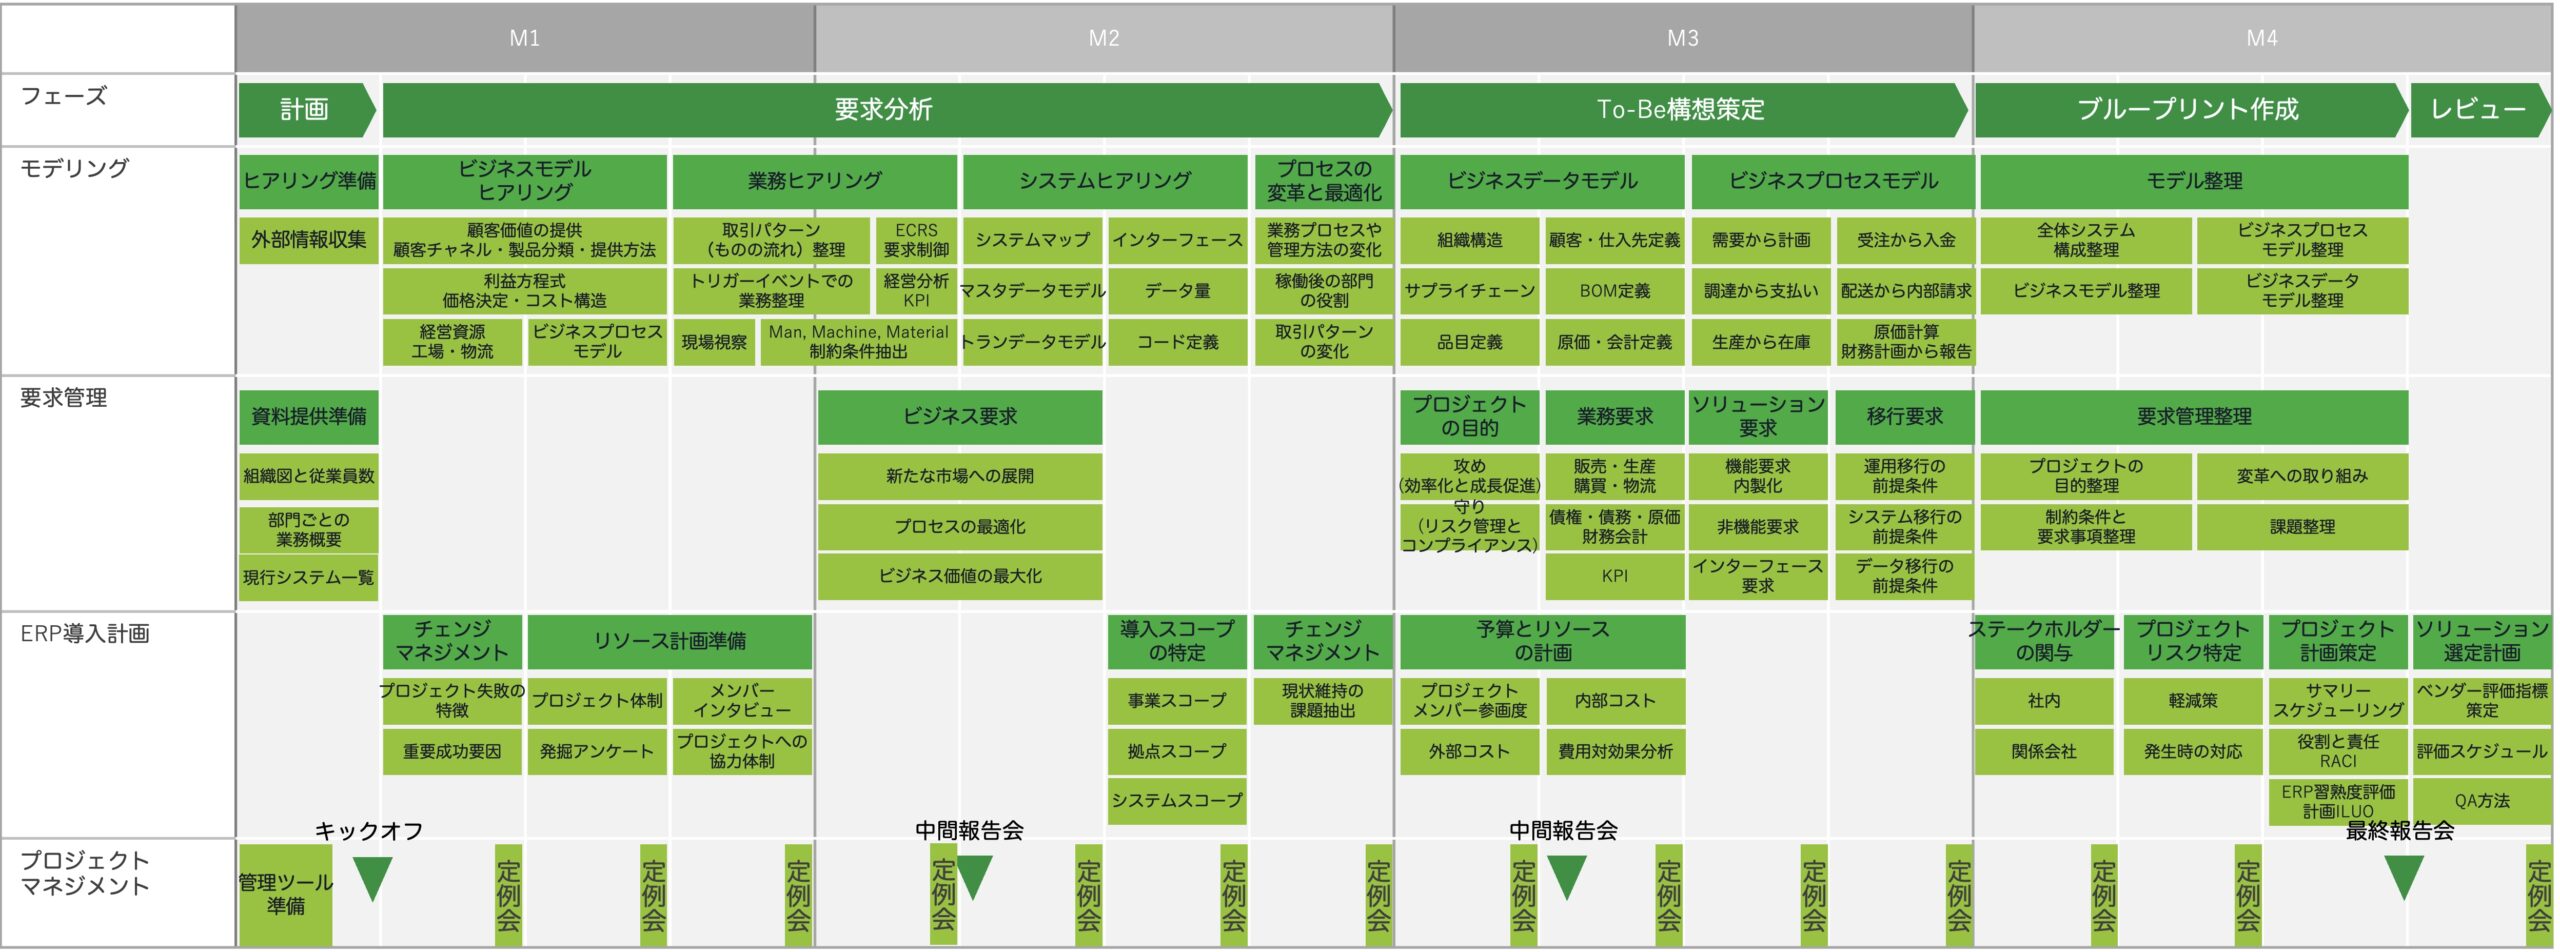Image resolution: width=2560 pixels, height=952 pixels.
Task: Click the 全体システム構成整理 cell
Action: pos(2086,240)
